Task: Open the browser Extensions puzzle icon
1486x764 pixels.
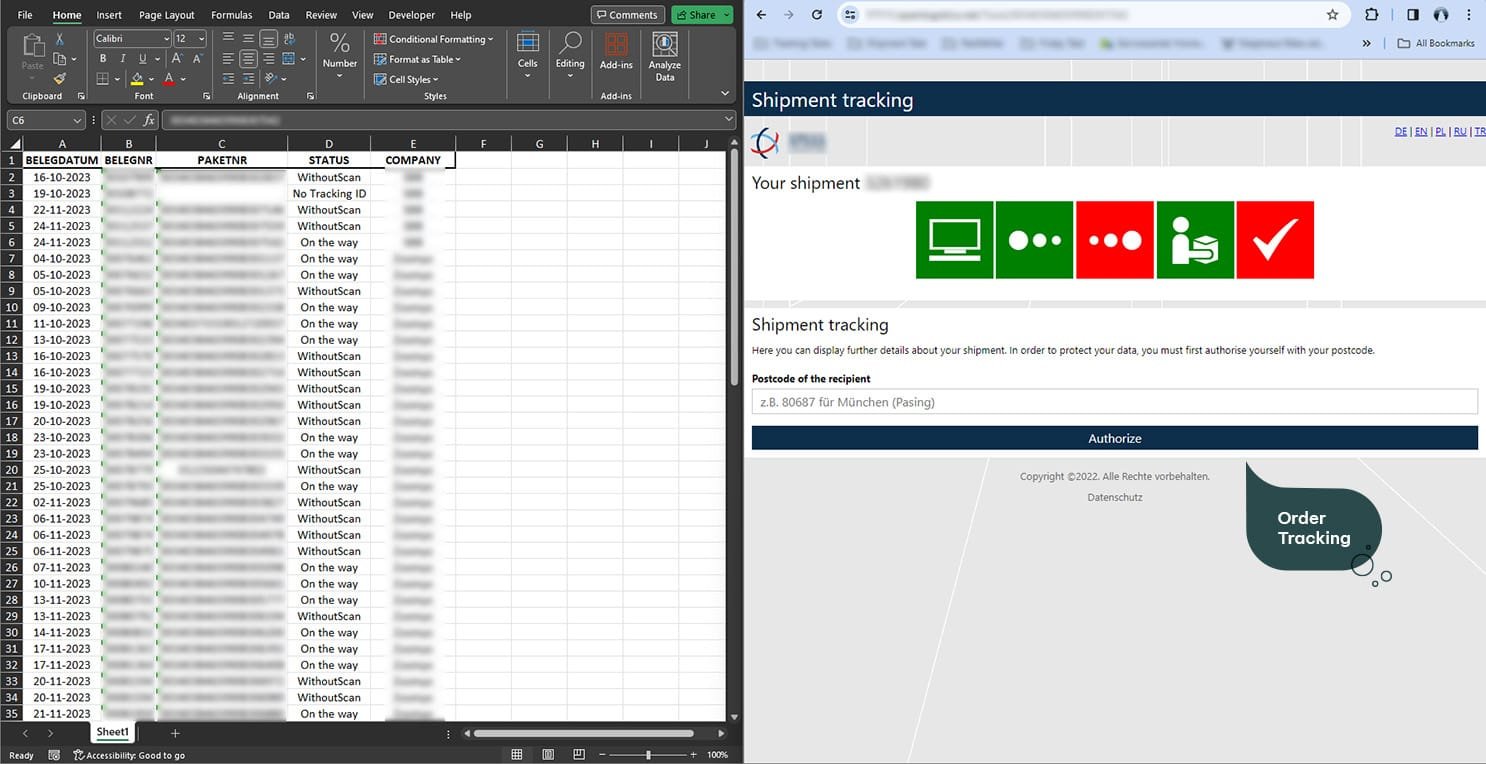Action: click(1371, 15)
